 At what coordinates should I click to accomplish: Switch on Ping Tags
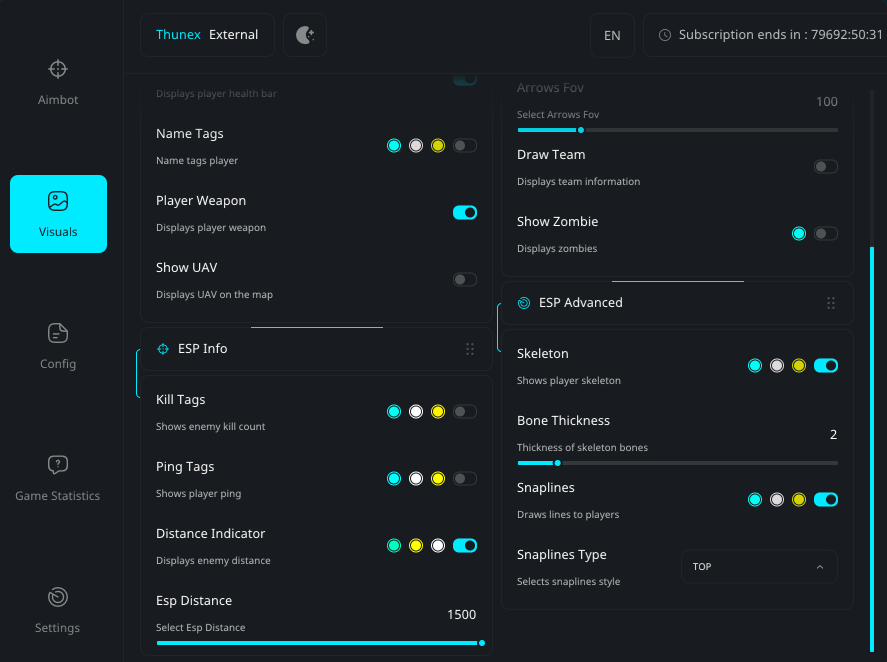point(465,479)
